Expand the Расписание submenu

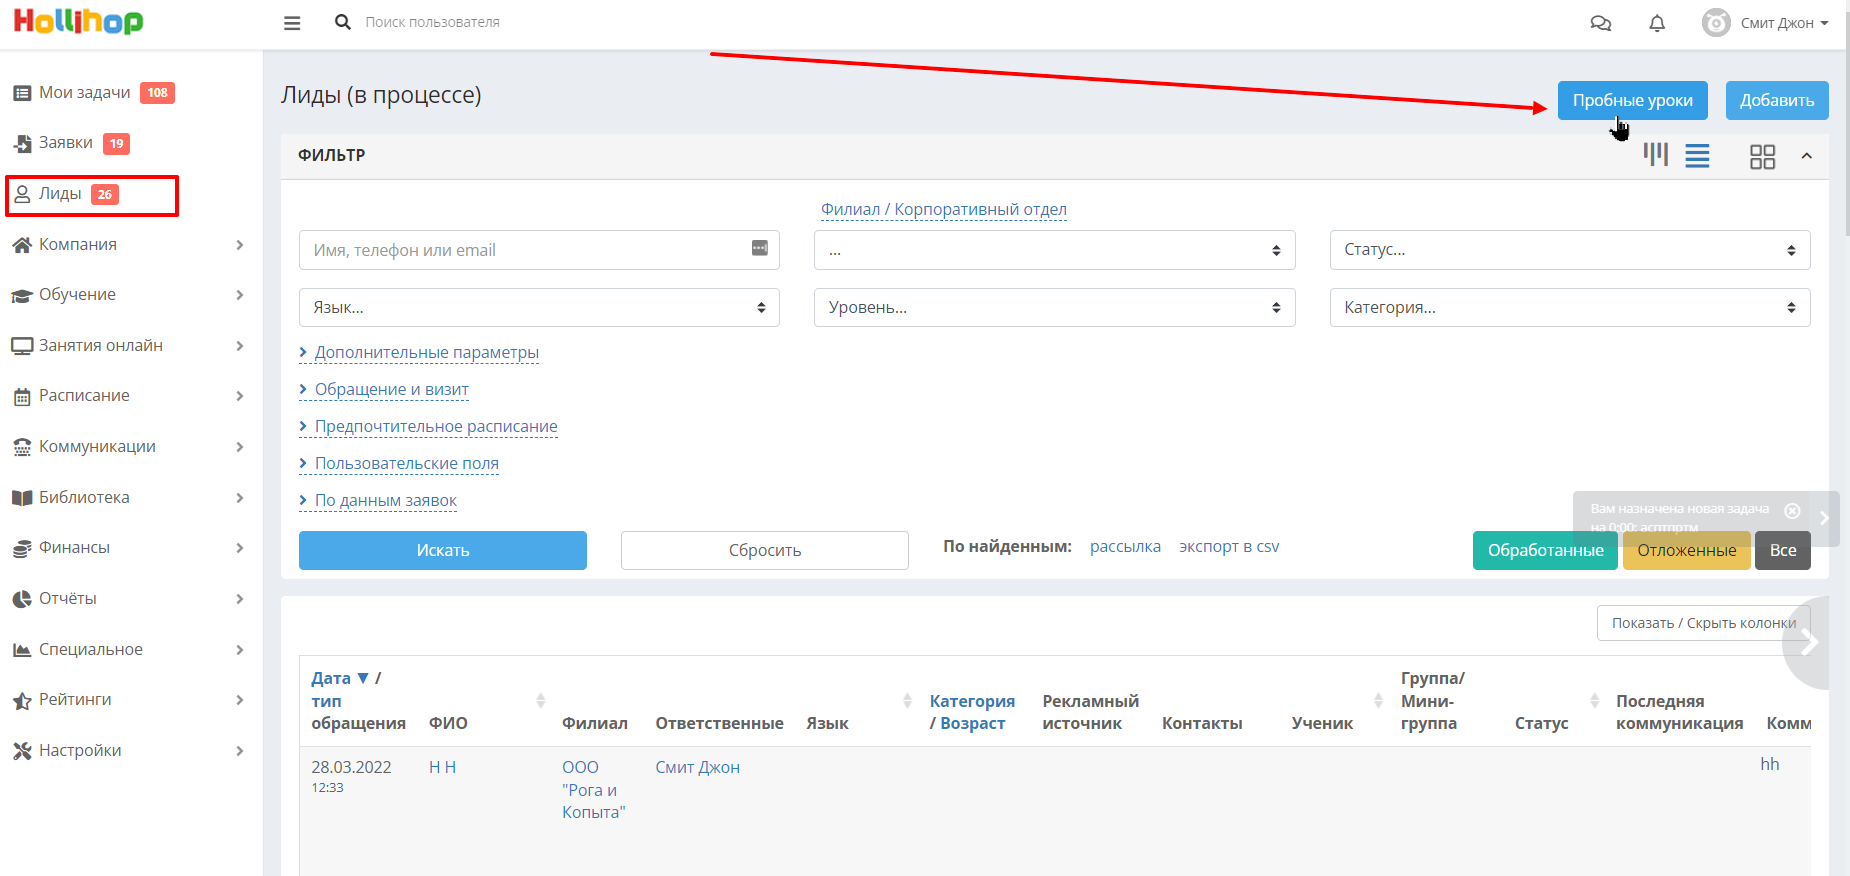240,396
